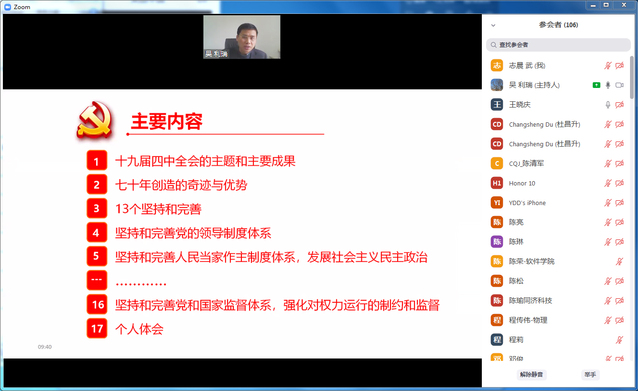This screenshot has height=391, width=638.
Task: Click camera-off icon for 陈亮
Action: point(620,222)
